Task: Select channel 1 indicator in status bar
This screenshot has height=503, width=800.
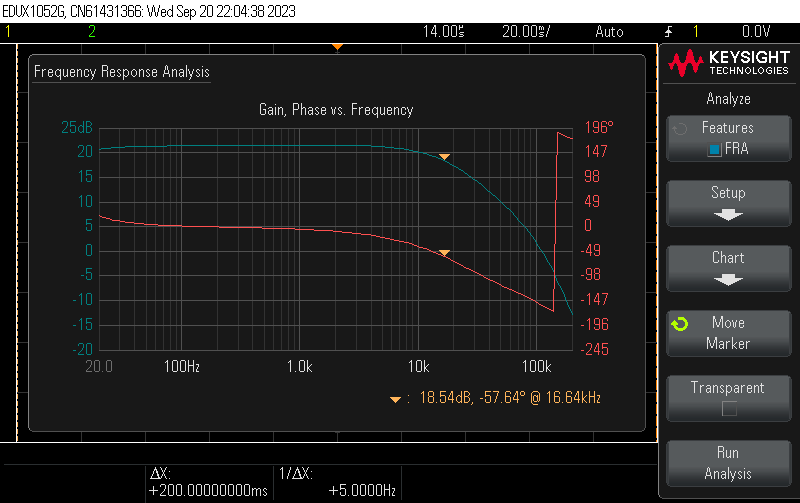Action: point(8,32)
